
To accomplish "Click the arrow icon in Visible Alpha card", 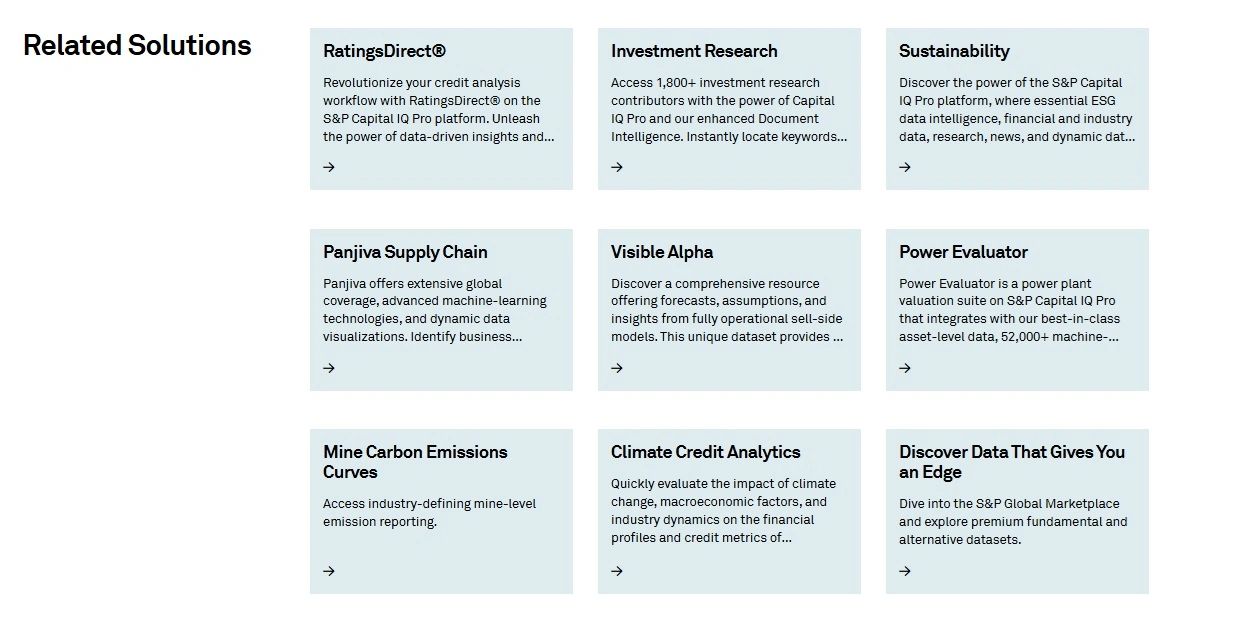I will pos(617,368).
